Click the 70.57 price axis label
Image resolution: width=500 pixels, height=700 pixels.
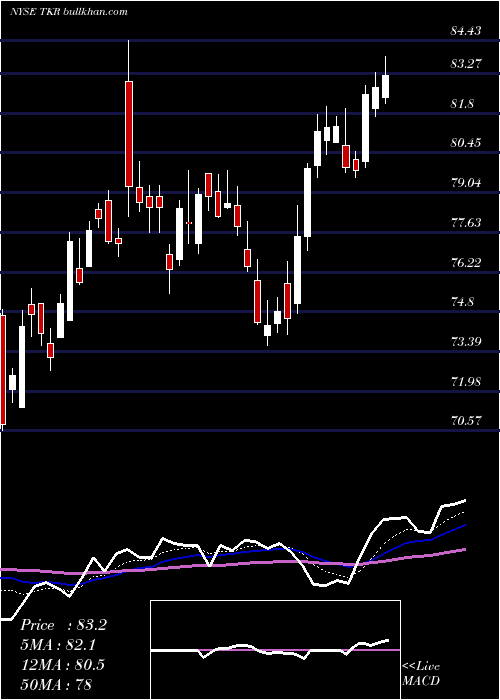click(x=466, y=421)
